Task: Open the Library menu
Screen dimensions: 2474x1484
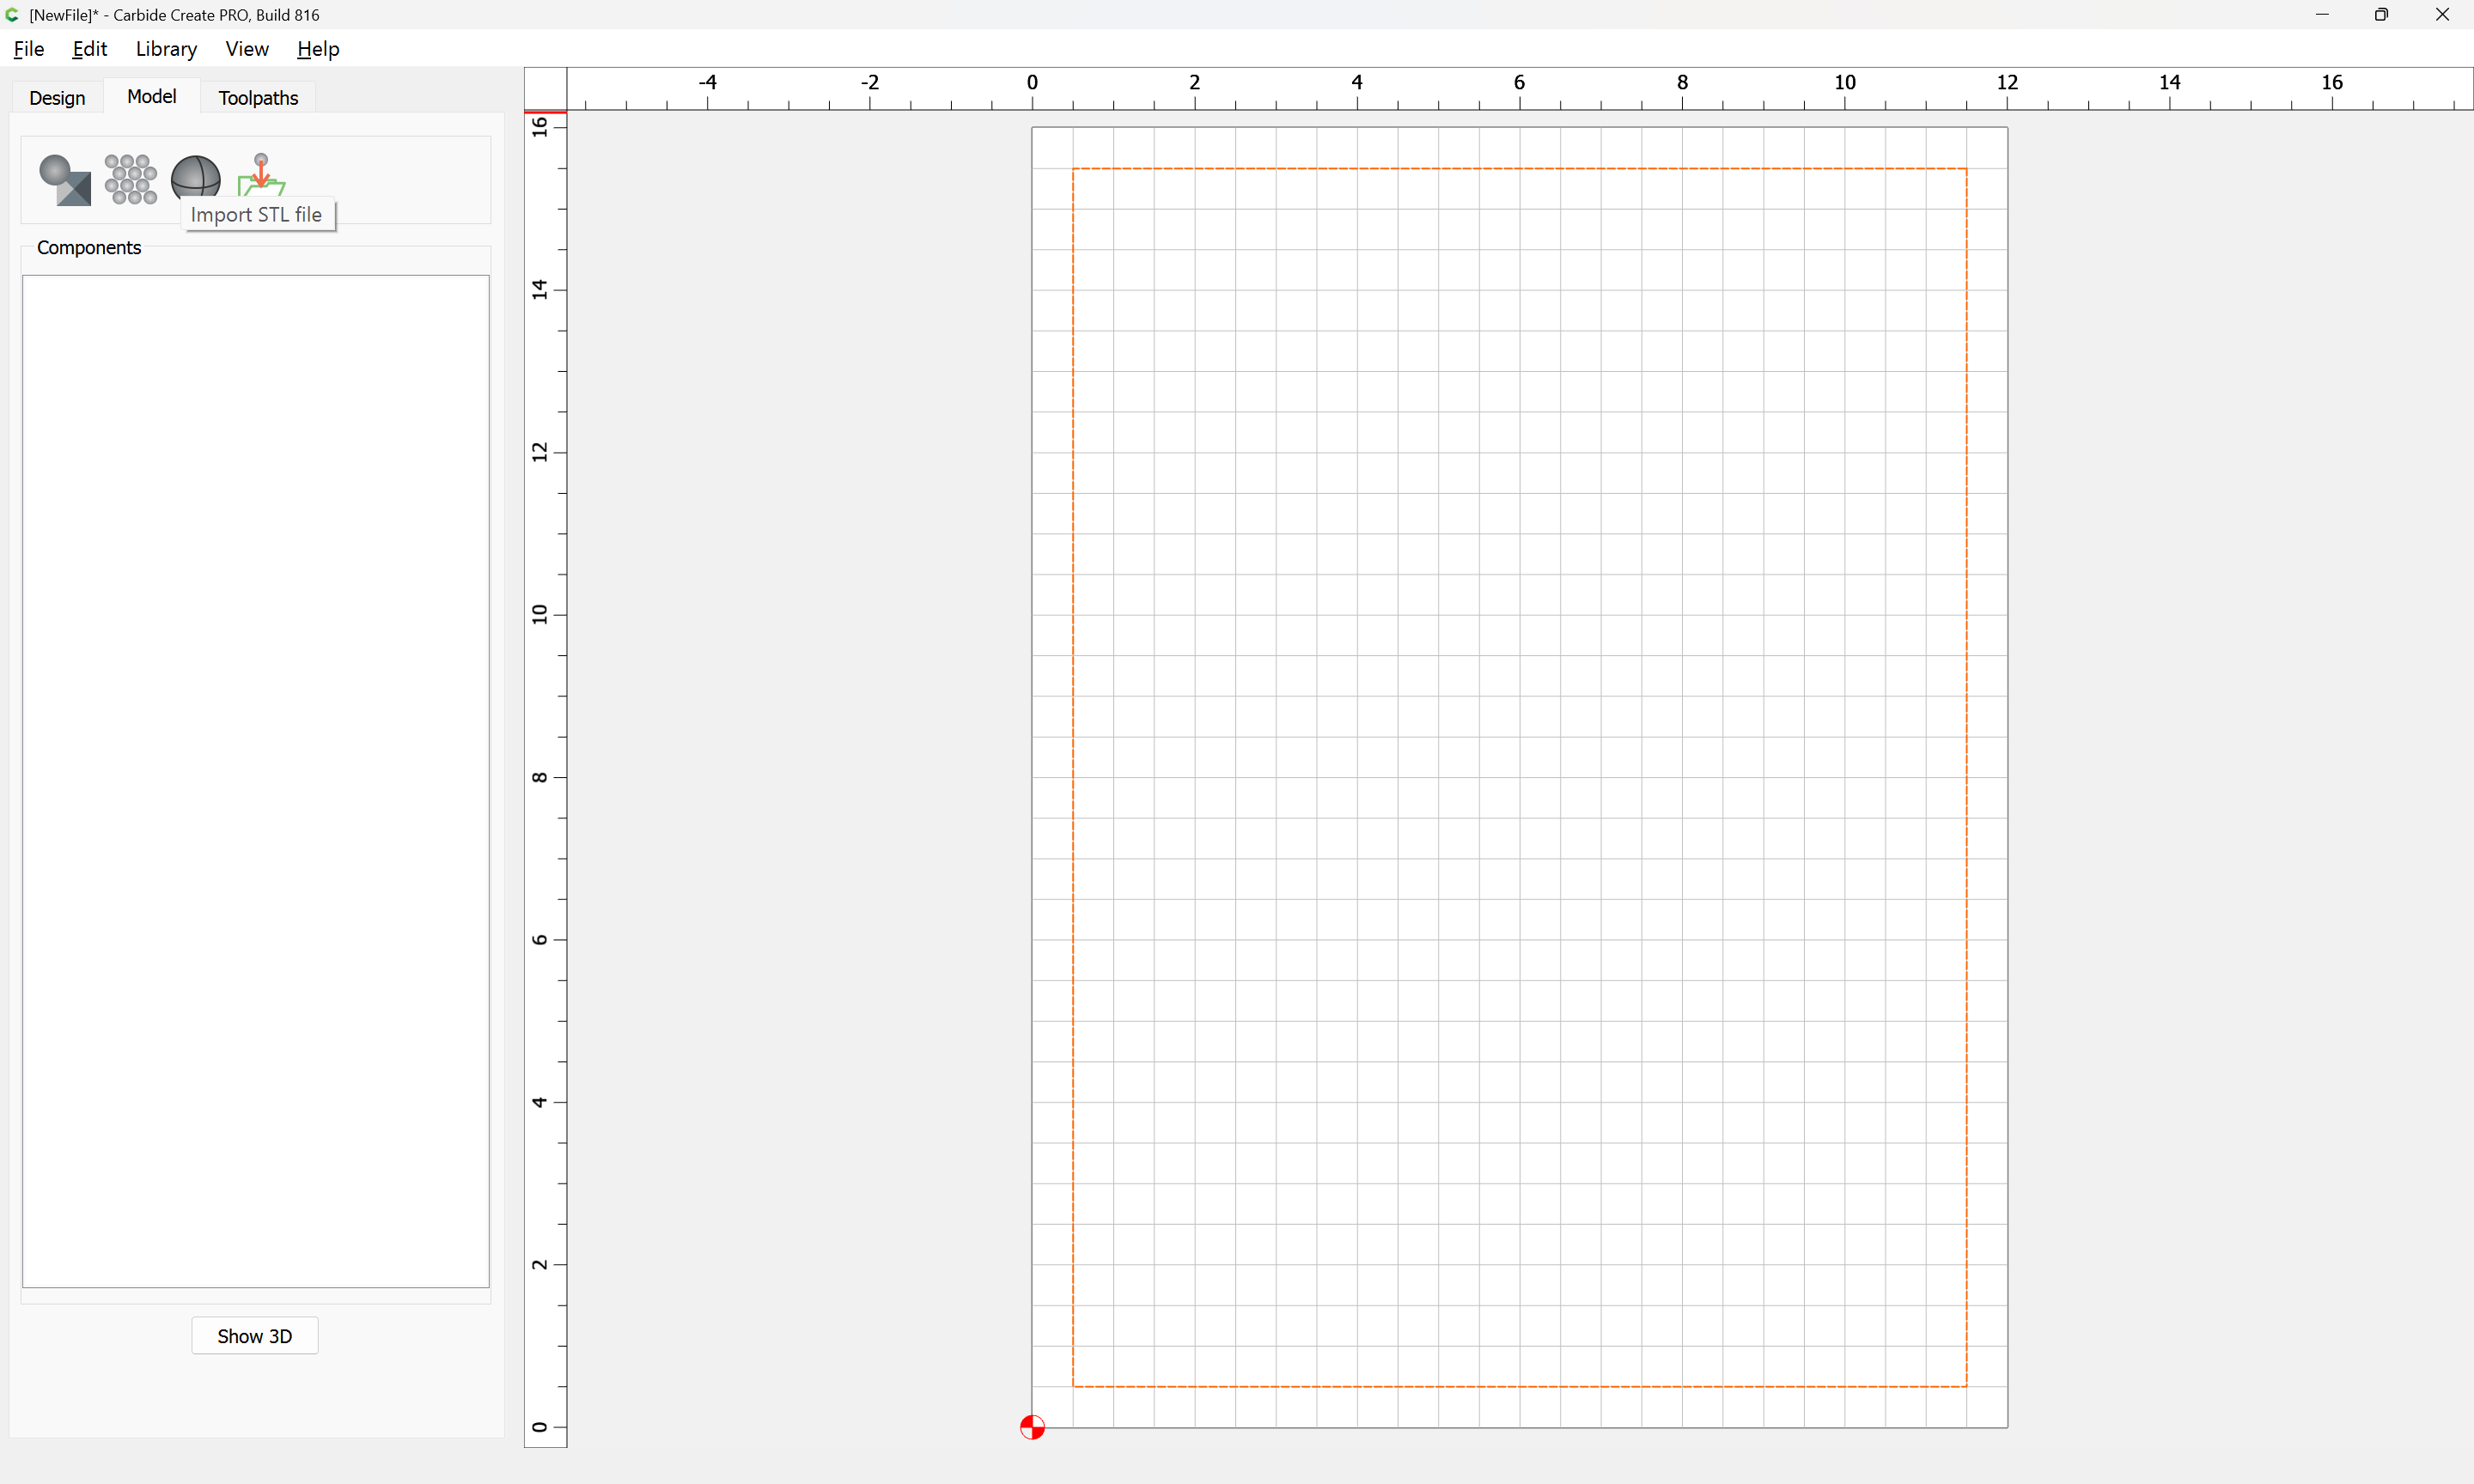Action: [166, 49]
